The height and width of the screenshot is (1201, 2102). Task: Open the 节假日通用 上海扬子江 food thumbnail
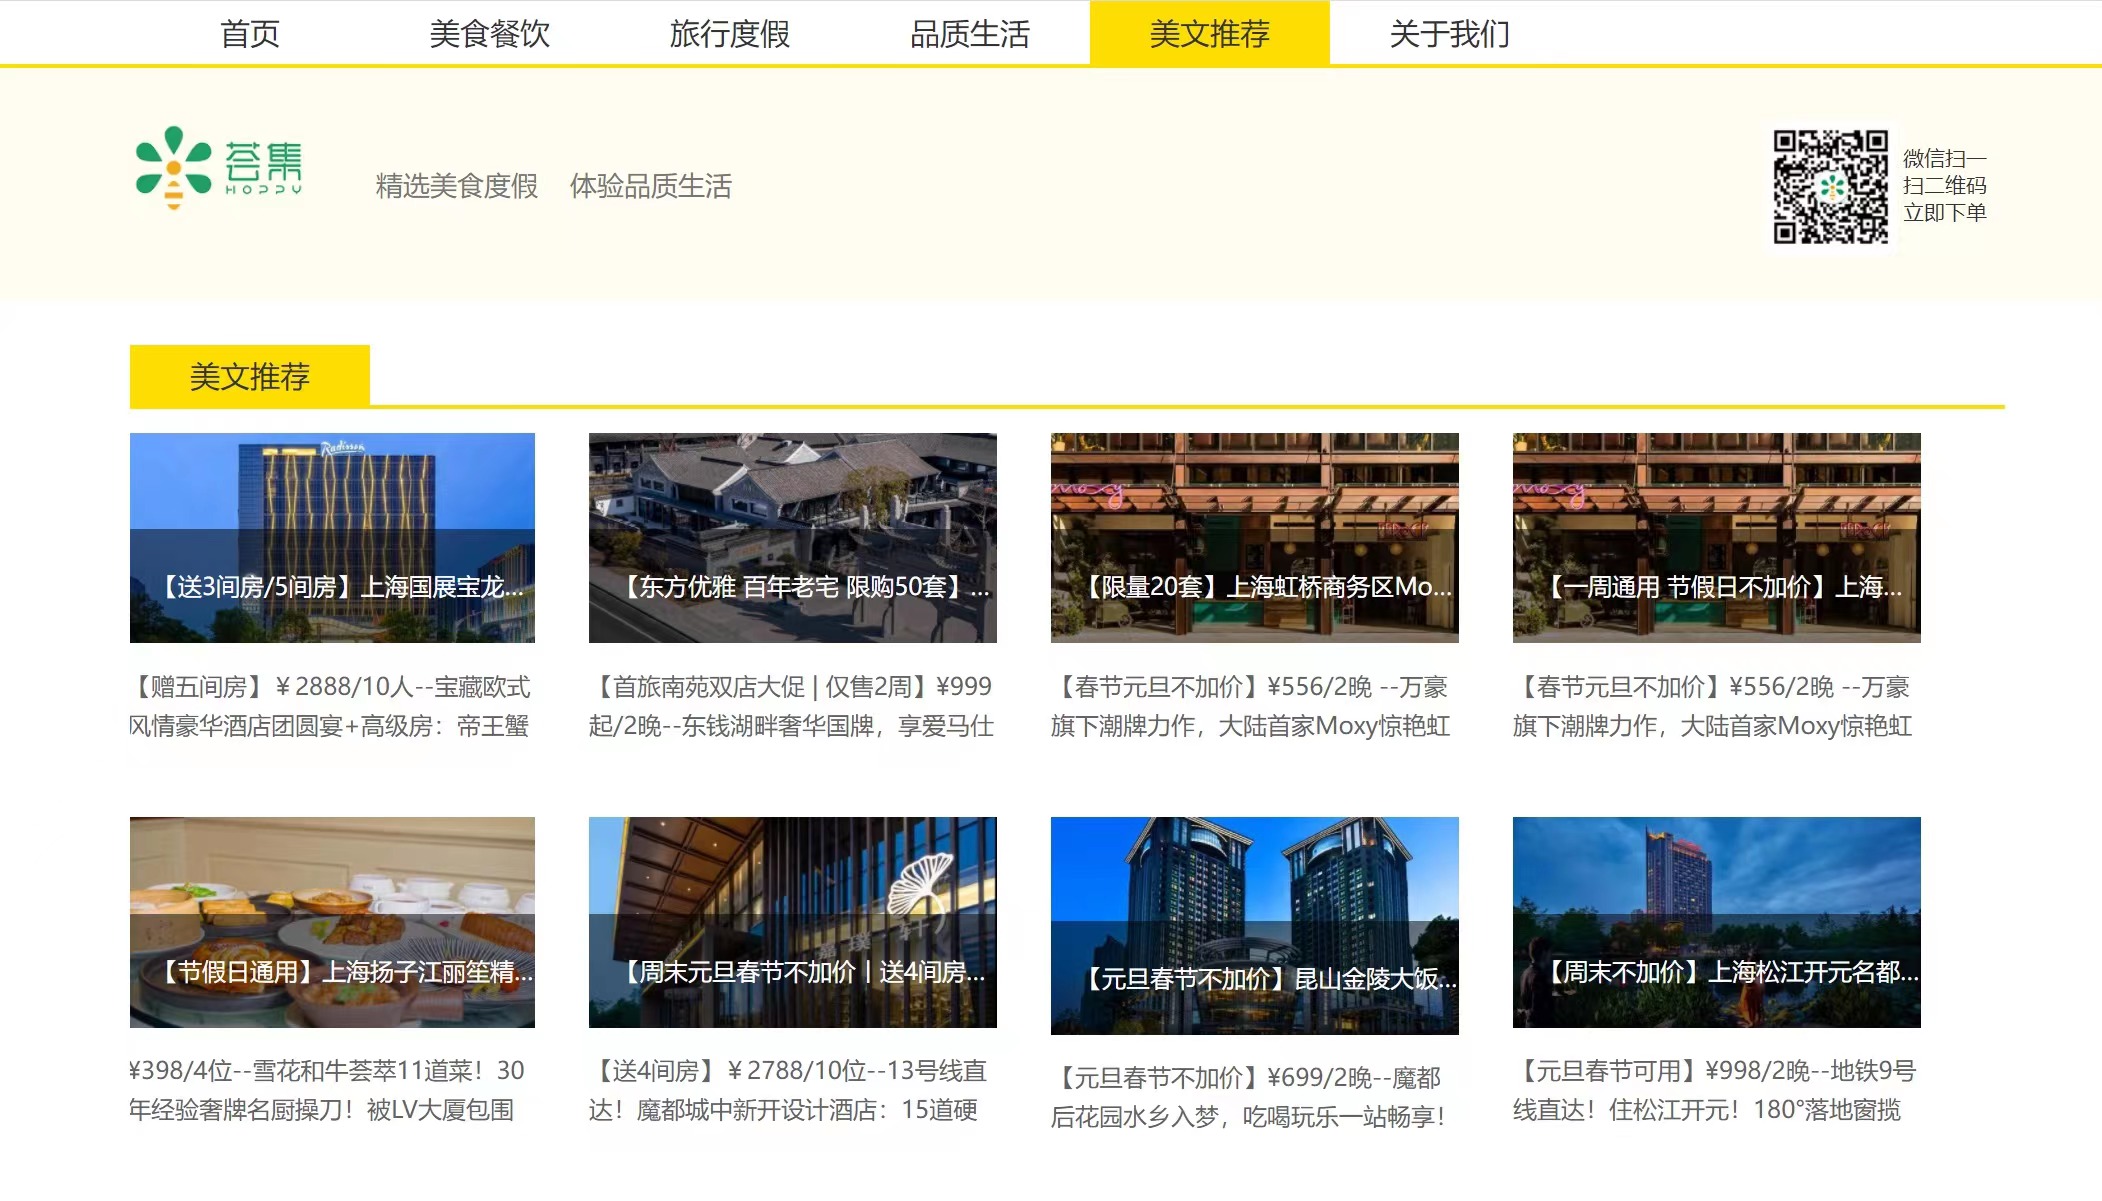332,921
